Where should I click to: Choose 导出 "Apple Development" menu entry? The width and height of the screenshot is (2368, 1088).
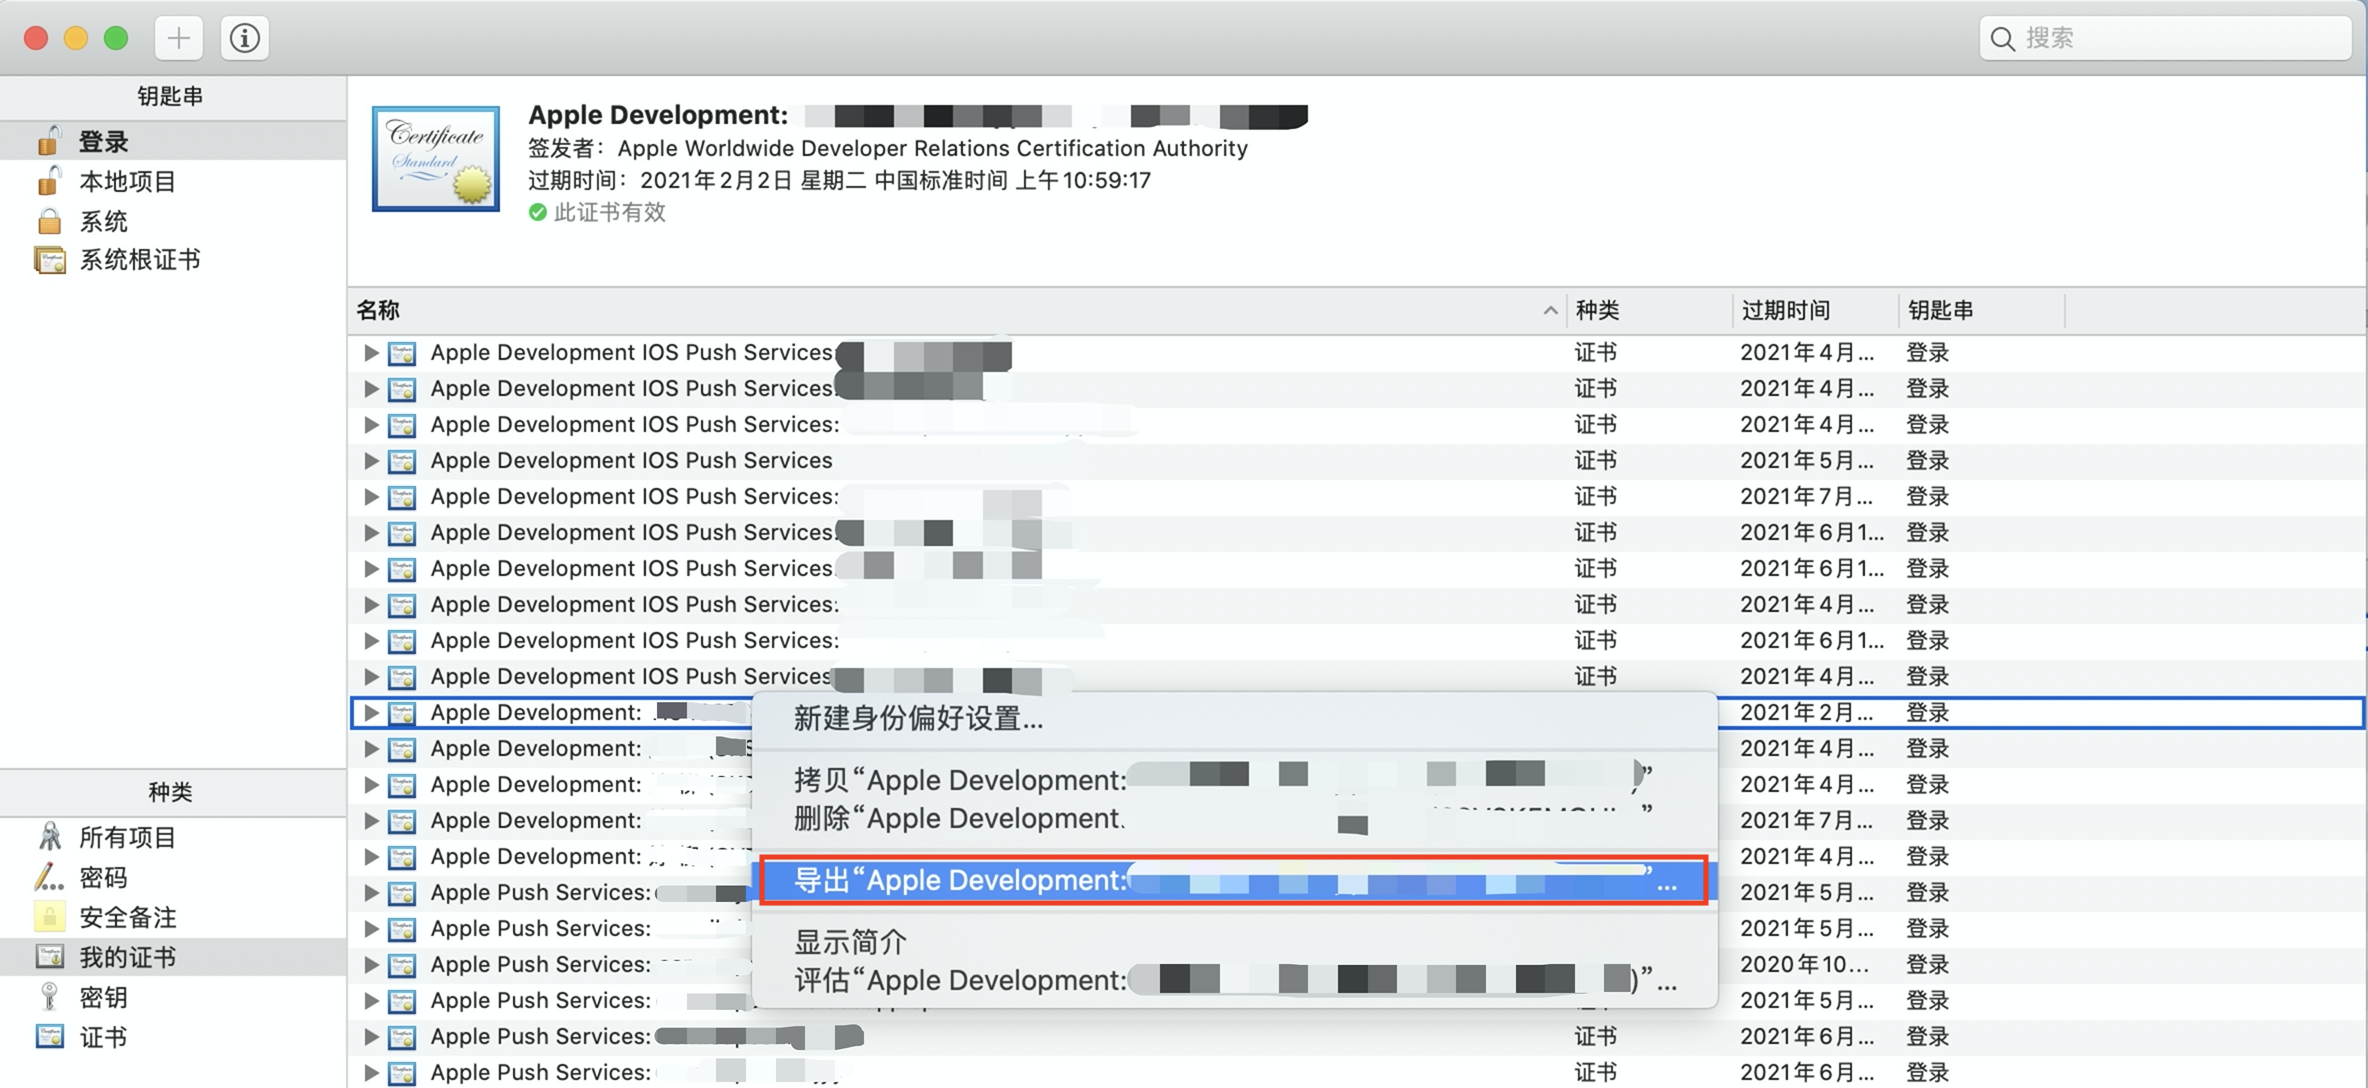pos(1234,880)
